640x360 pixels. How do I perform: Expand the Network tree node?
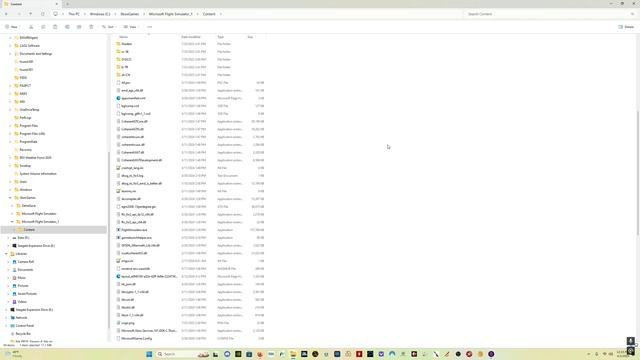tap(6, 318)
